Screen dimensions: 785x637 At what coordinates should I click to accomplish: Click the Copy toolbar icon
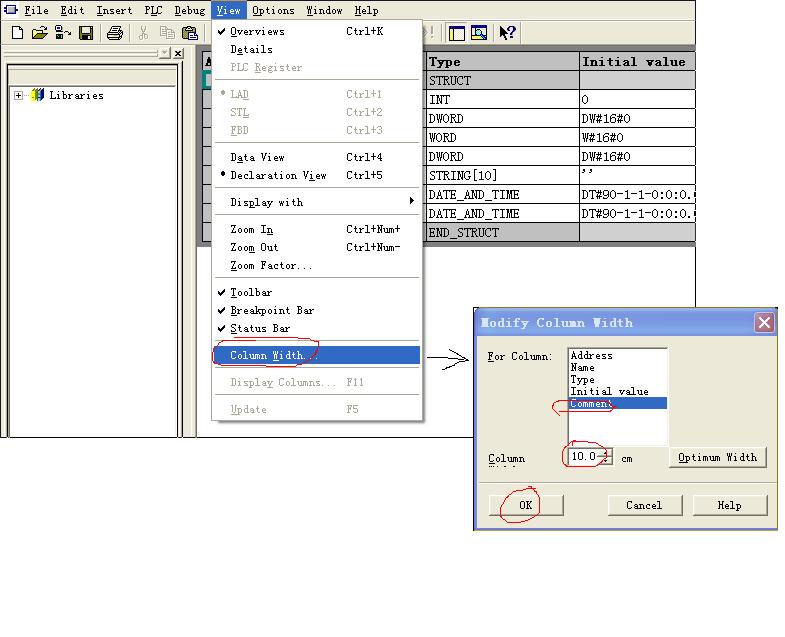click(x=167, y=33)
